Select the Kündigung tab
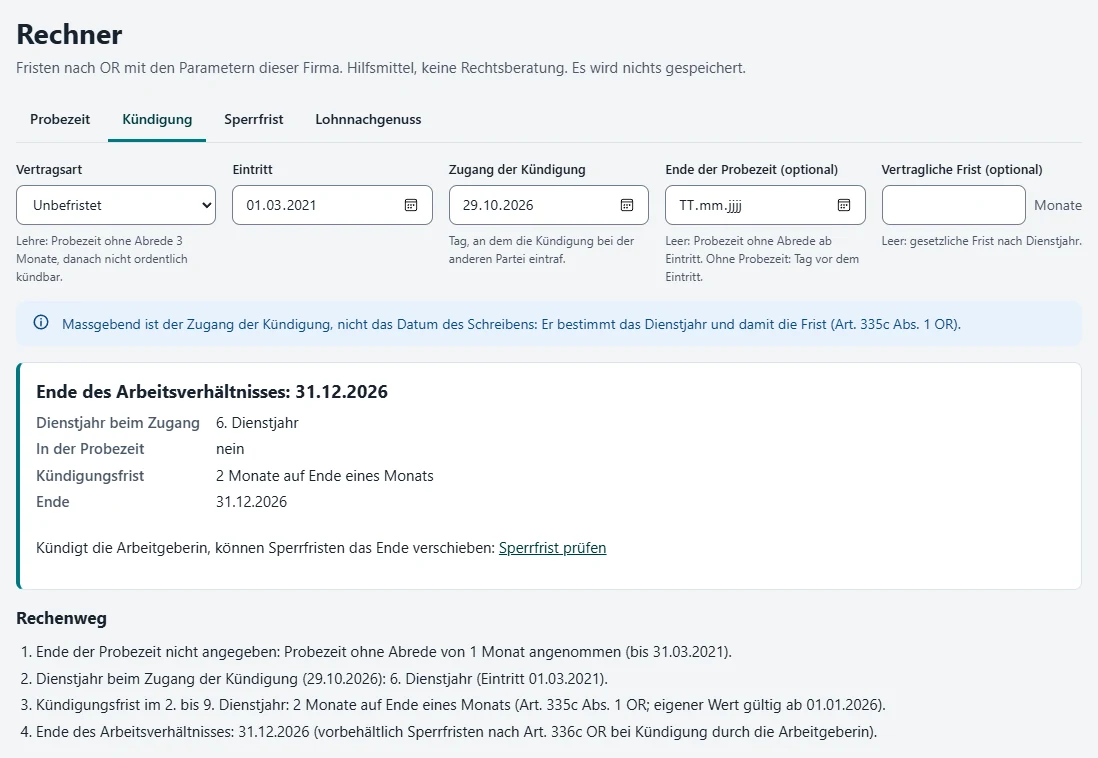The image size is (1098, 758). 157,119
